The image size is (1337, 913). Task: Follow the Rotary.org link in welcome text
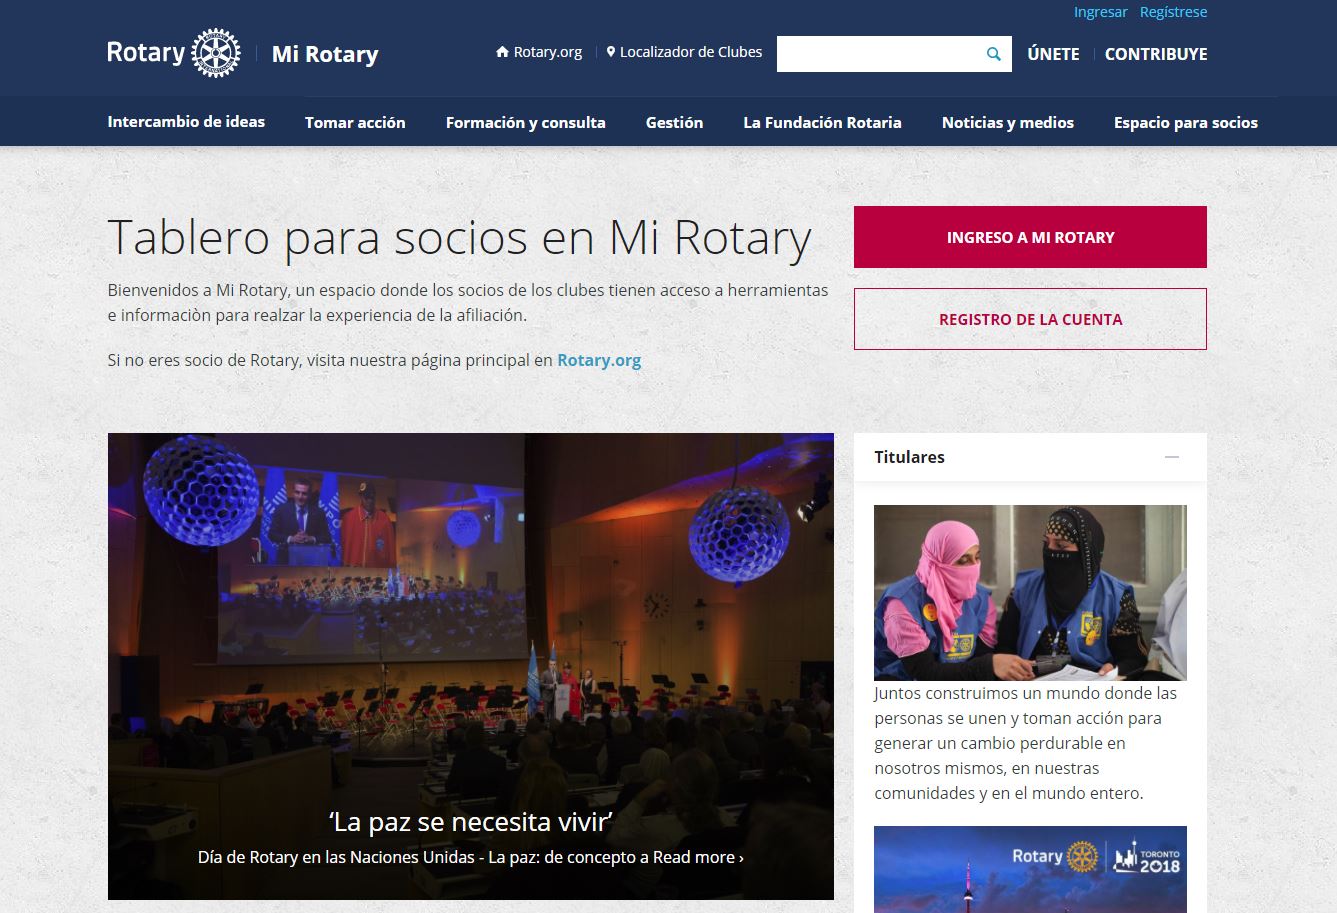point(599,360)
